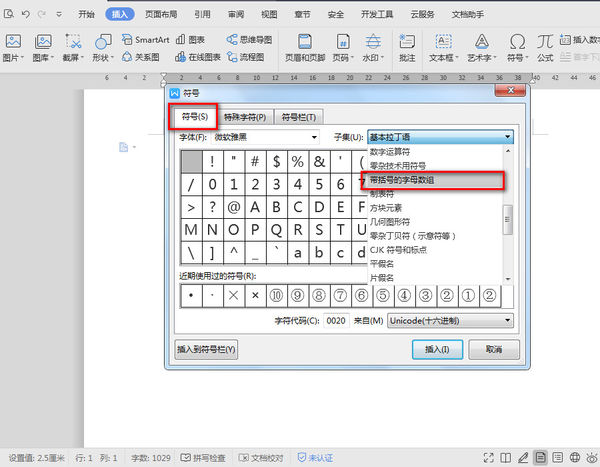Select the page layout view icon

pyautogui.click(x=540, y=457)
